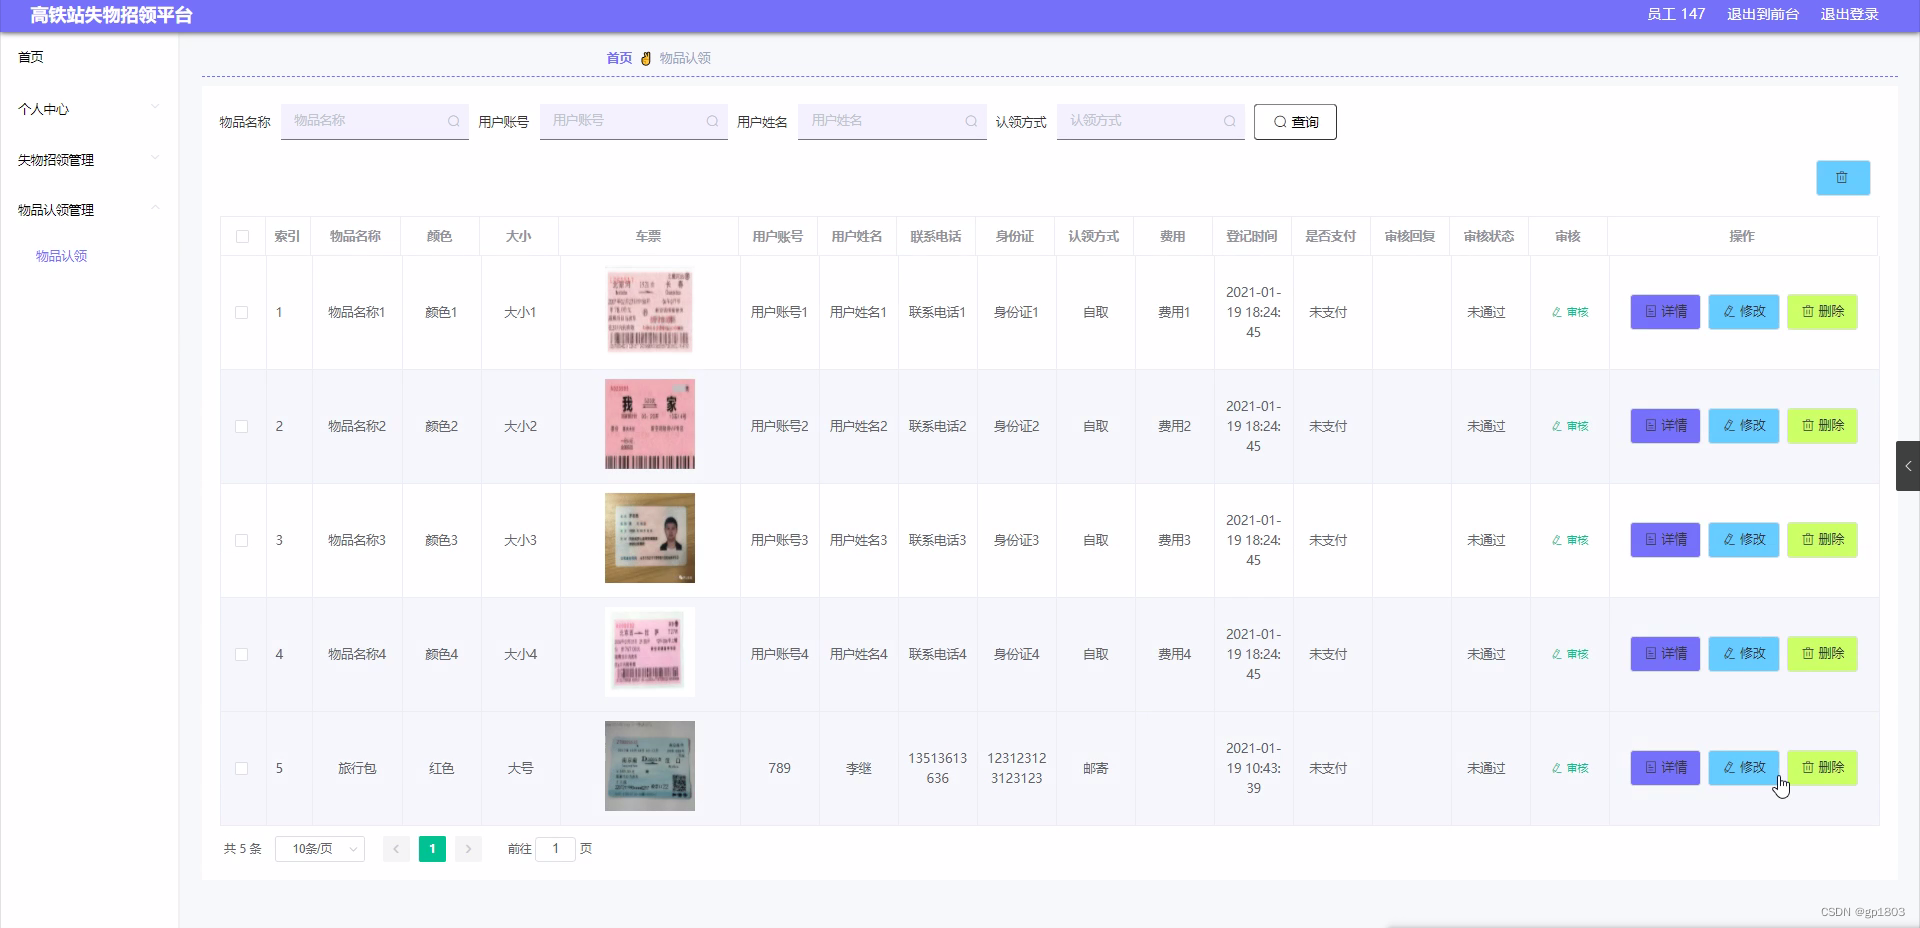The height and width of the screenshot is (928, 1920).
Task: Check the box for 旅行包 row
Action: tap(242, 769)
